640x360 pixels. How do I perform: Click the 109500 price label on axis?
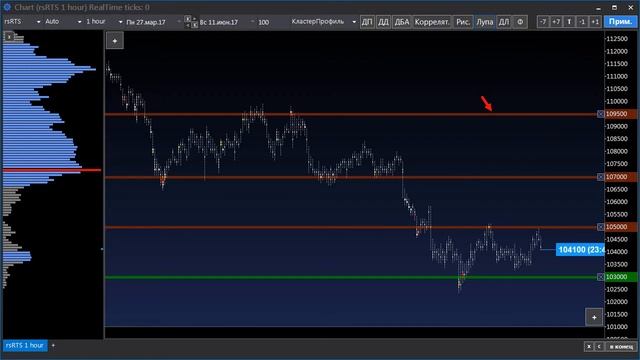click(620, 114)
